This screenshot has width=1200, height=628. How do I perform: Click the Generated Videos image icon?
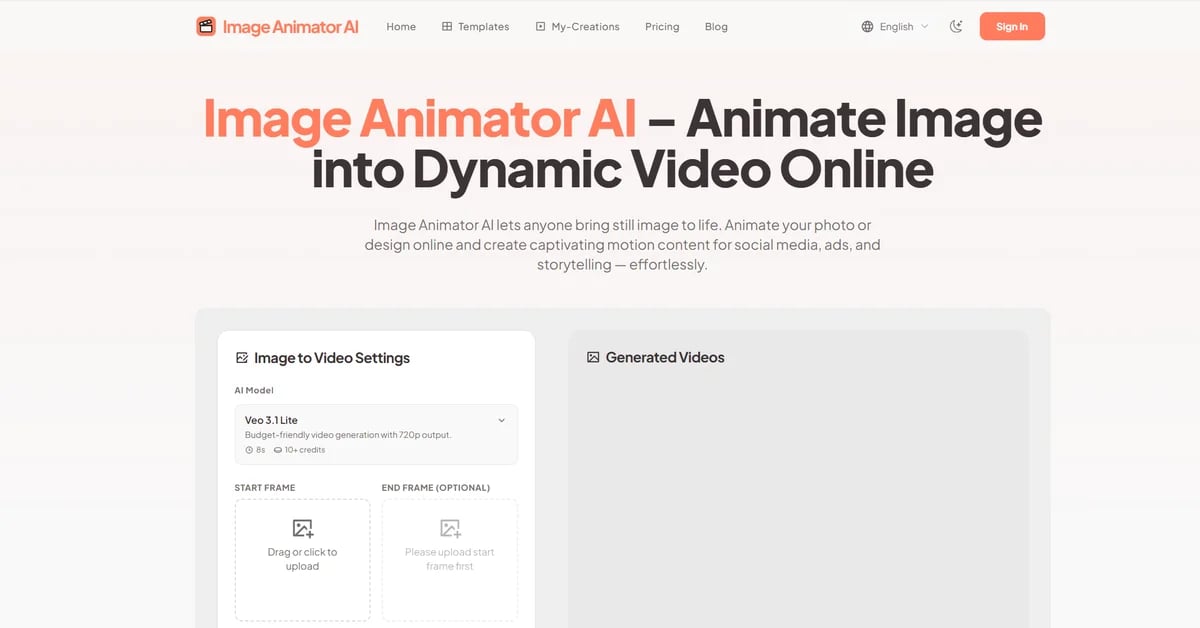593,357
